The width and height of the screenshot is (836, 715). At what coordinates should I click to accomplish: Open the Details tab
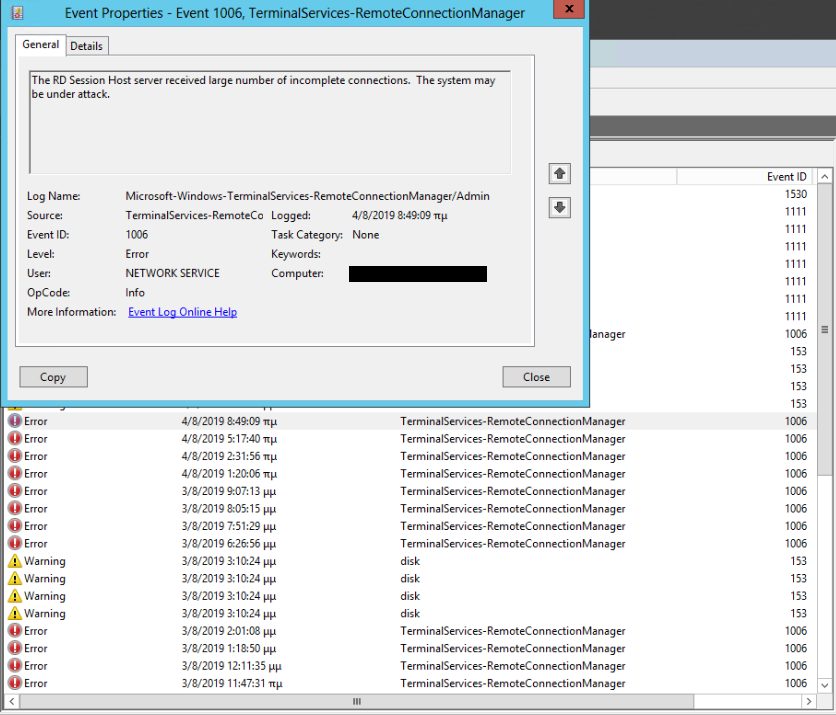click(x=86, y=46)
